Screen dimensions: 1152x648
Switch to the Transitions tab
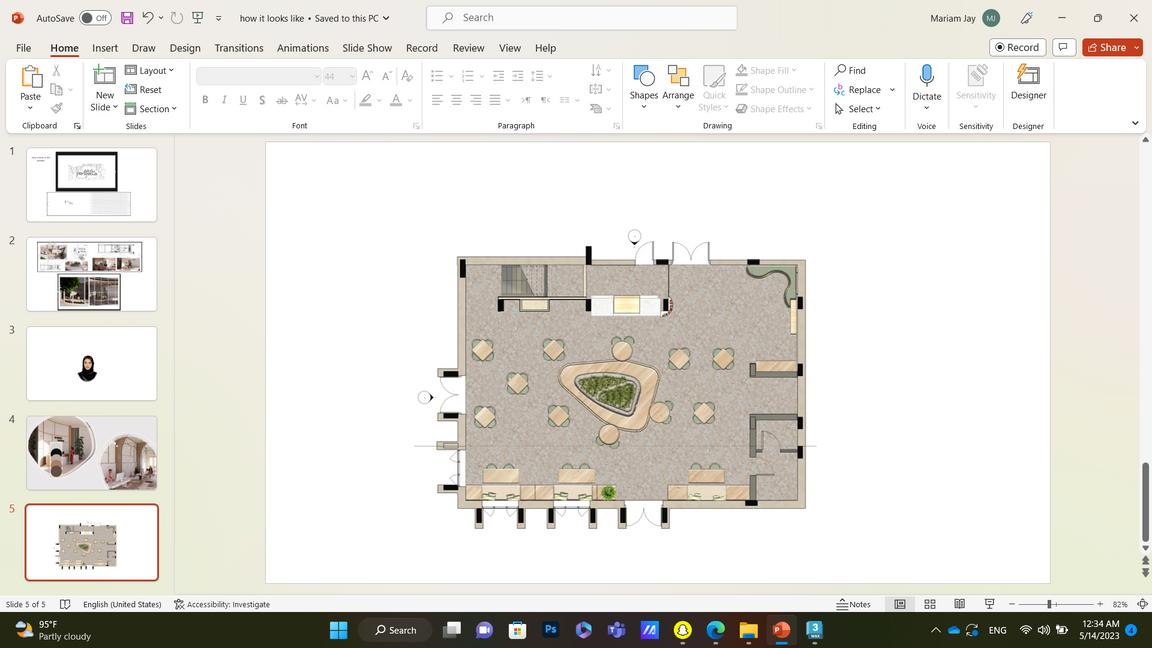[x=239, y=48]
